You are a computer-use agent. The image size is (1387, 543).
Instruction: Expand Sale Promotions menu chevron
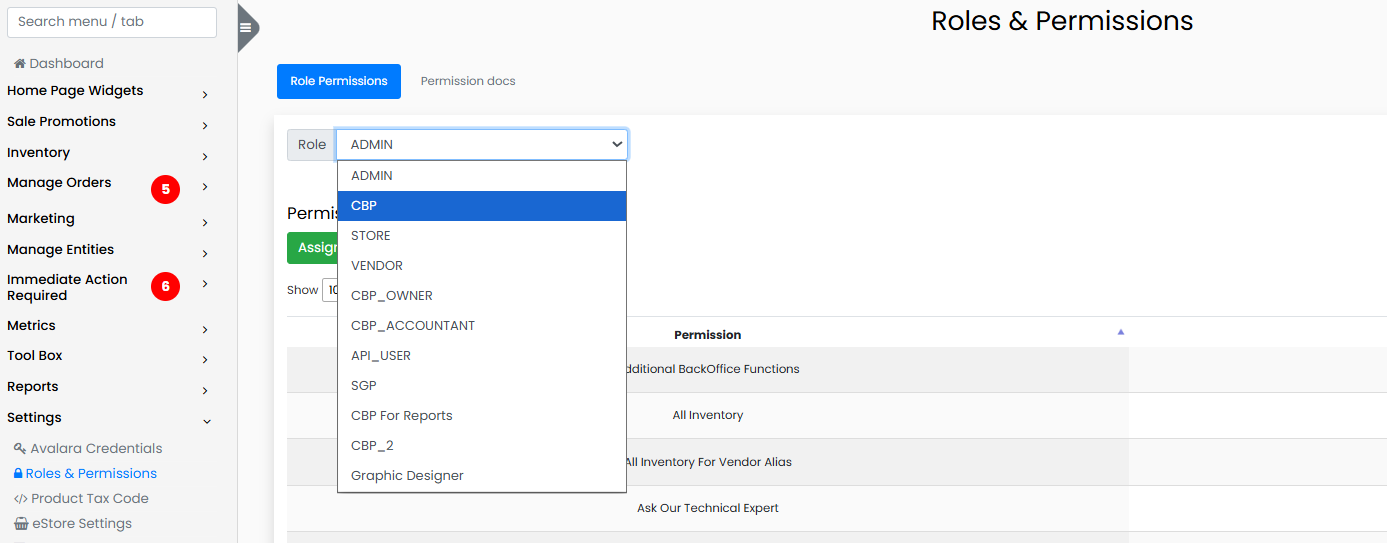205,125
